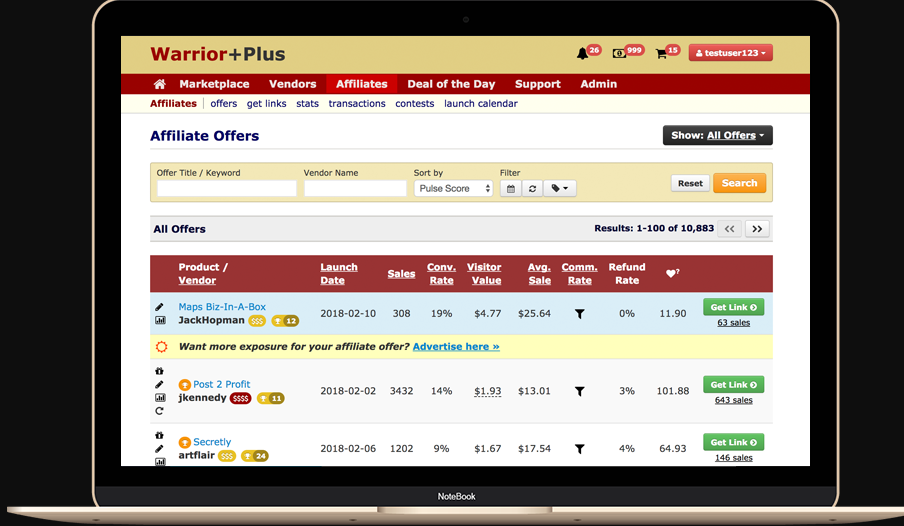Click the funnel icon in Secretly row
Screen dimensions: 904x526
(x=580, y=449)
